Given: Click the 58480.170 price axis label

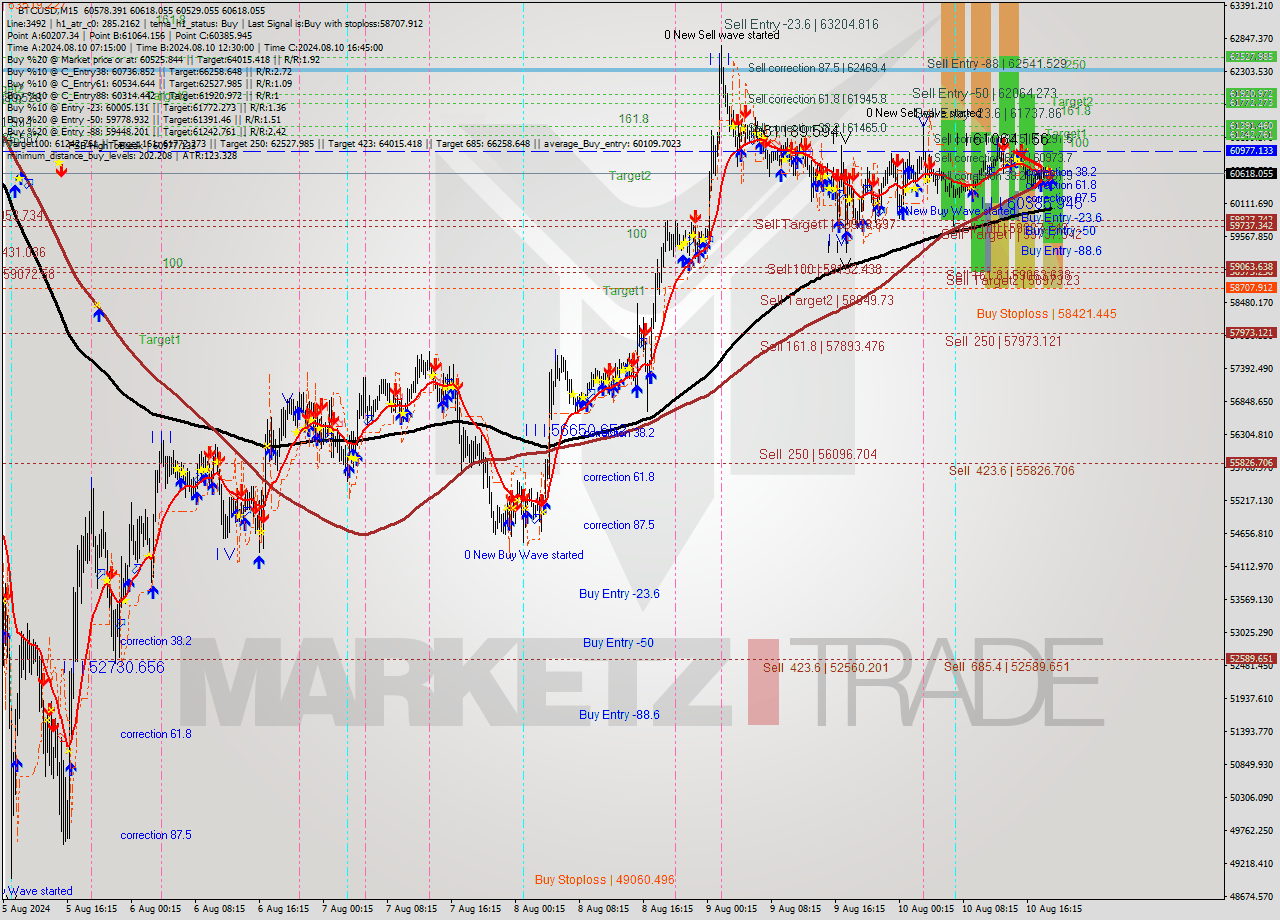Looking at the screenshot, I should [1251, 302].
